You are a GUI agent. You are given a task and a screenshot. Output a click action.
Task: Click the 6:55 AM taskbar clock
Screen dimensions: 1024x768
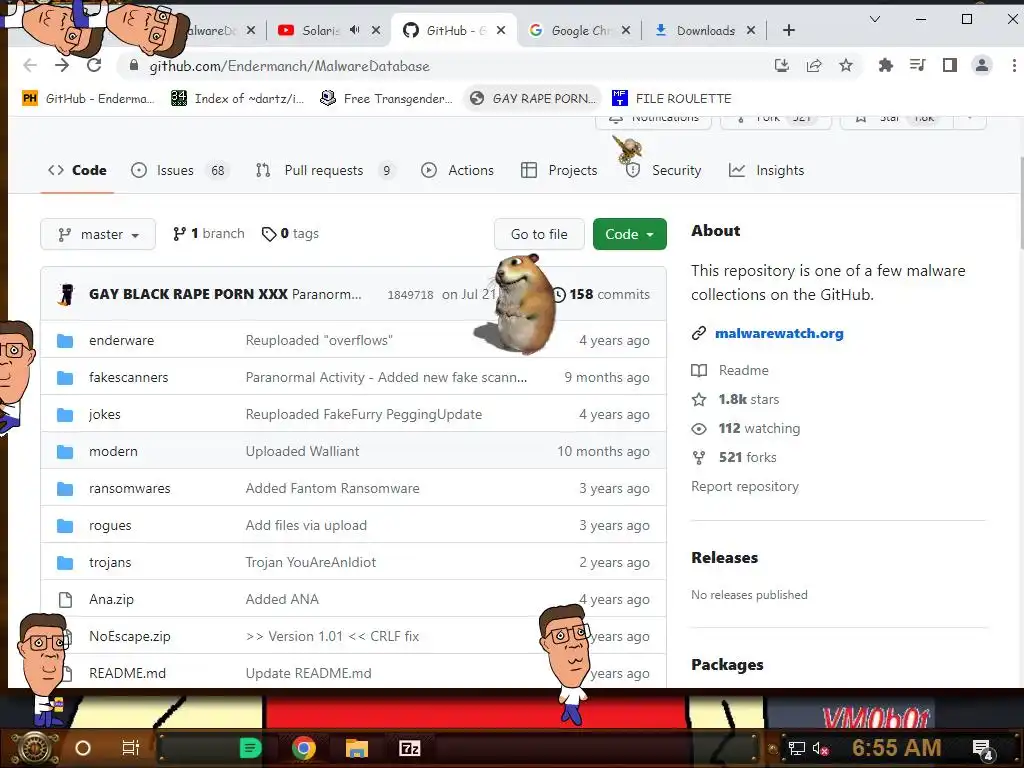coord(896,748)
